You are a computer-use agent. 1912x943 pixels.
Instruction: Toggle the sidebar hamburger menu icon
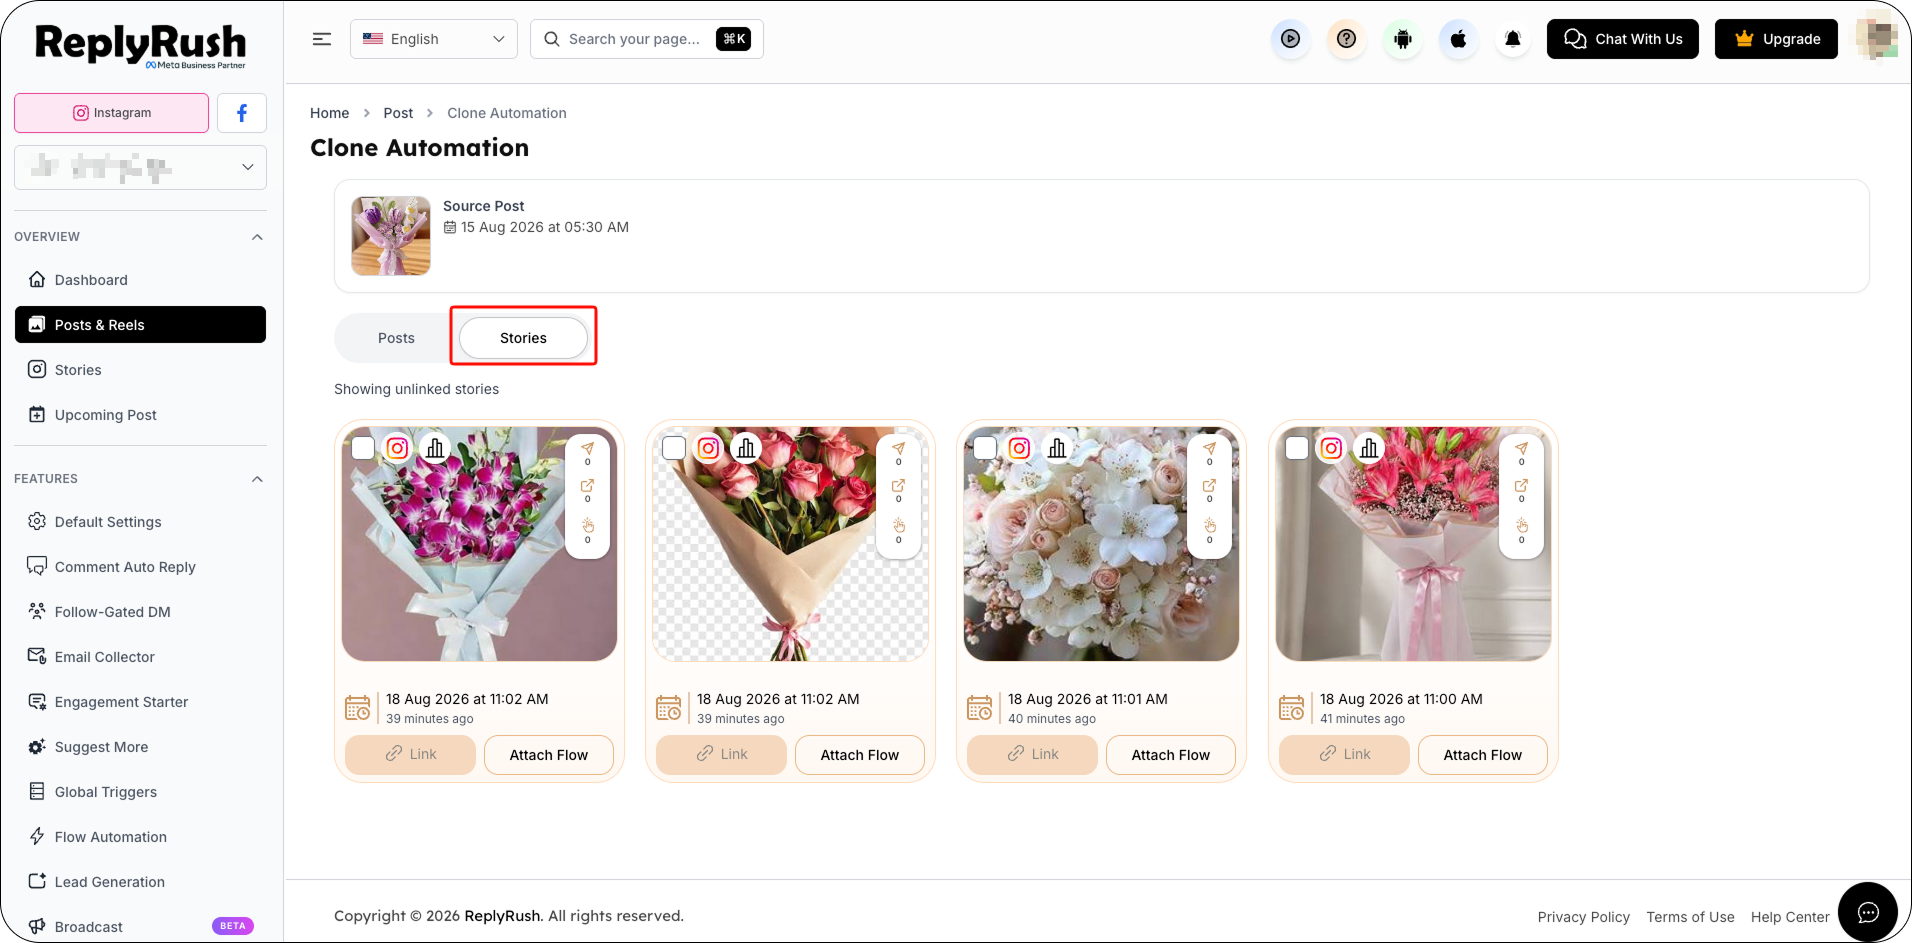(x=322, y=39)
